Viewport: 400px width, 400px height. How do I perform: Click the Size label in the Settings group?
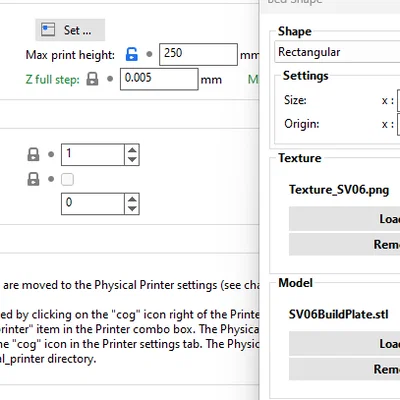[x=295, y=100]
